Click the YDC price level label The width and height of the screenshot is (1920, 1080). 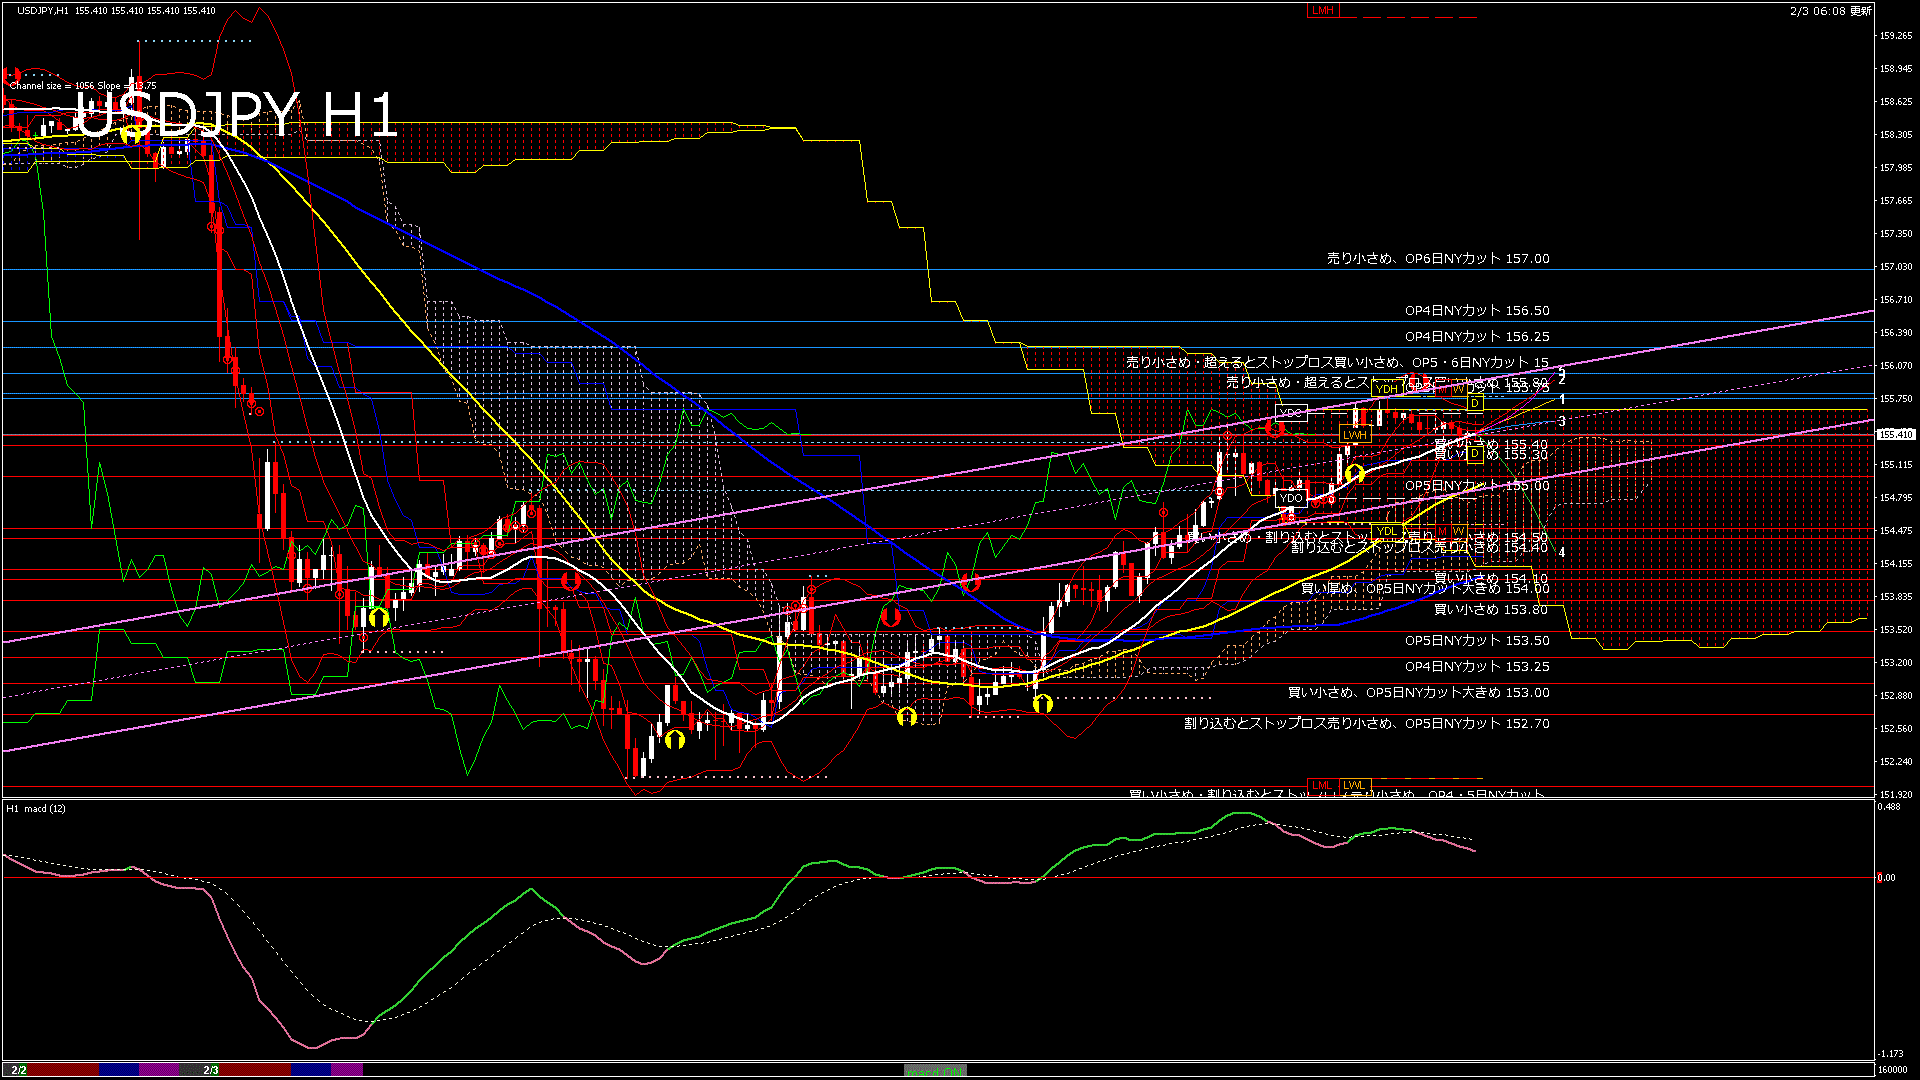(x=1291, y=412)
